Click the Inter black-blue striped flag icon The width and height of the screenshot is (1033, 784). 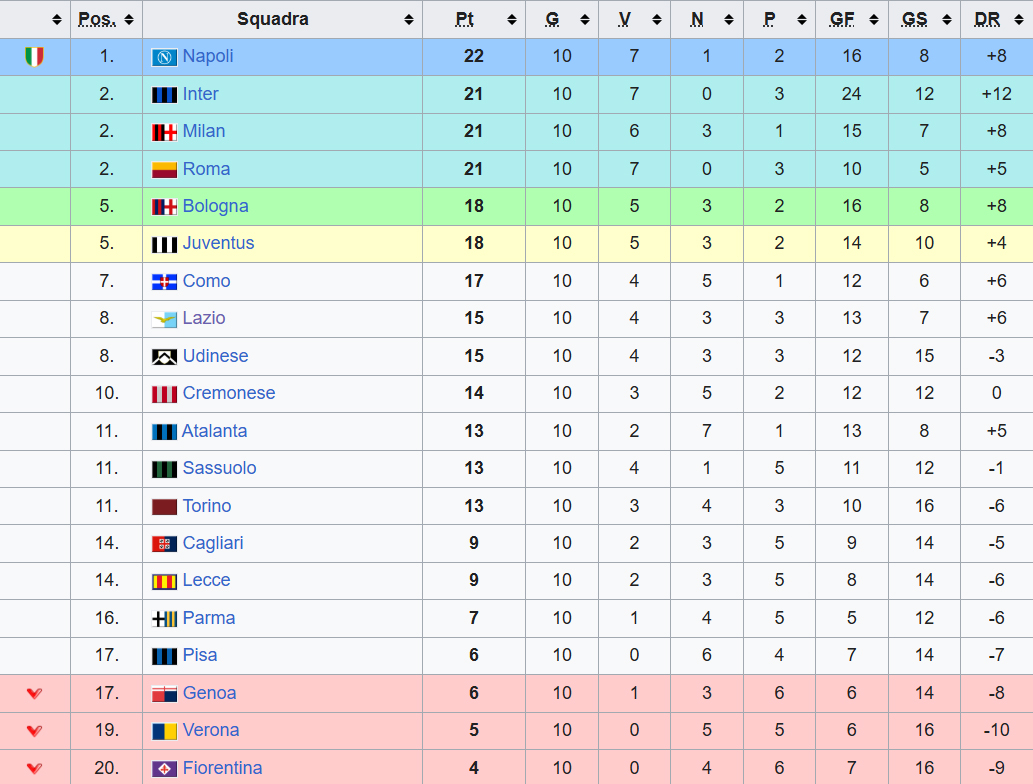(x=164, y=95)
